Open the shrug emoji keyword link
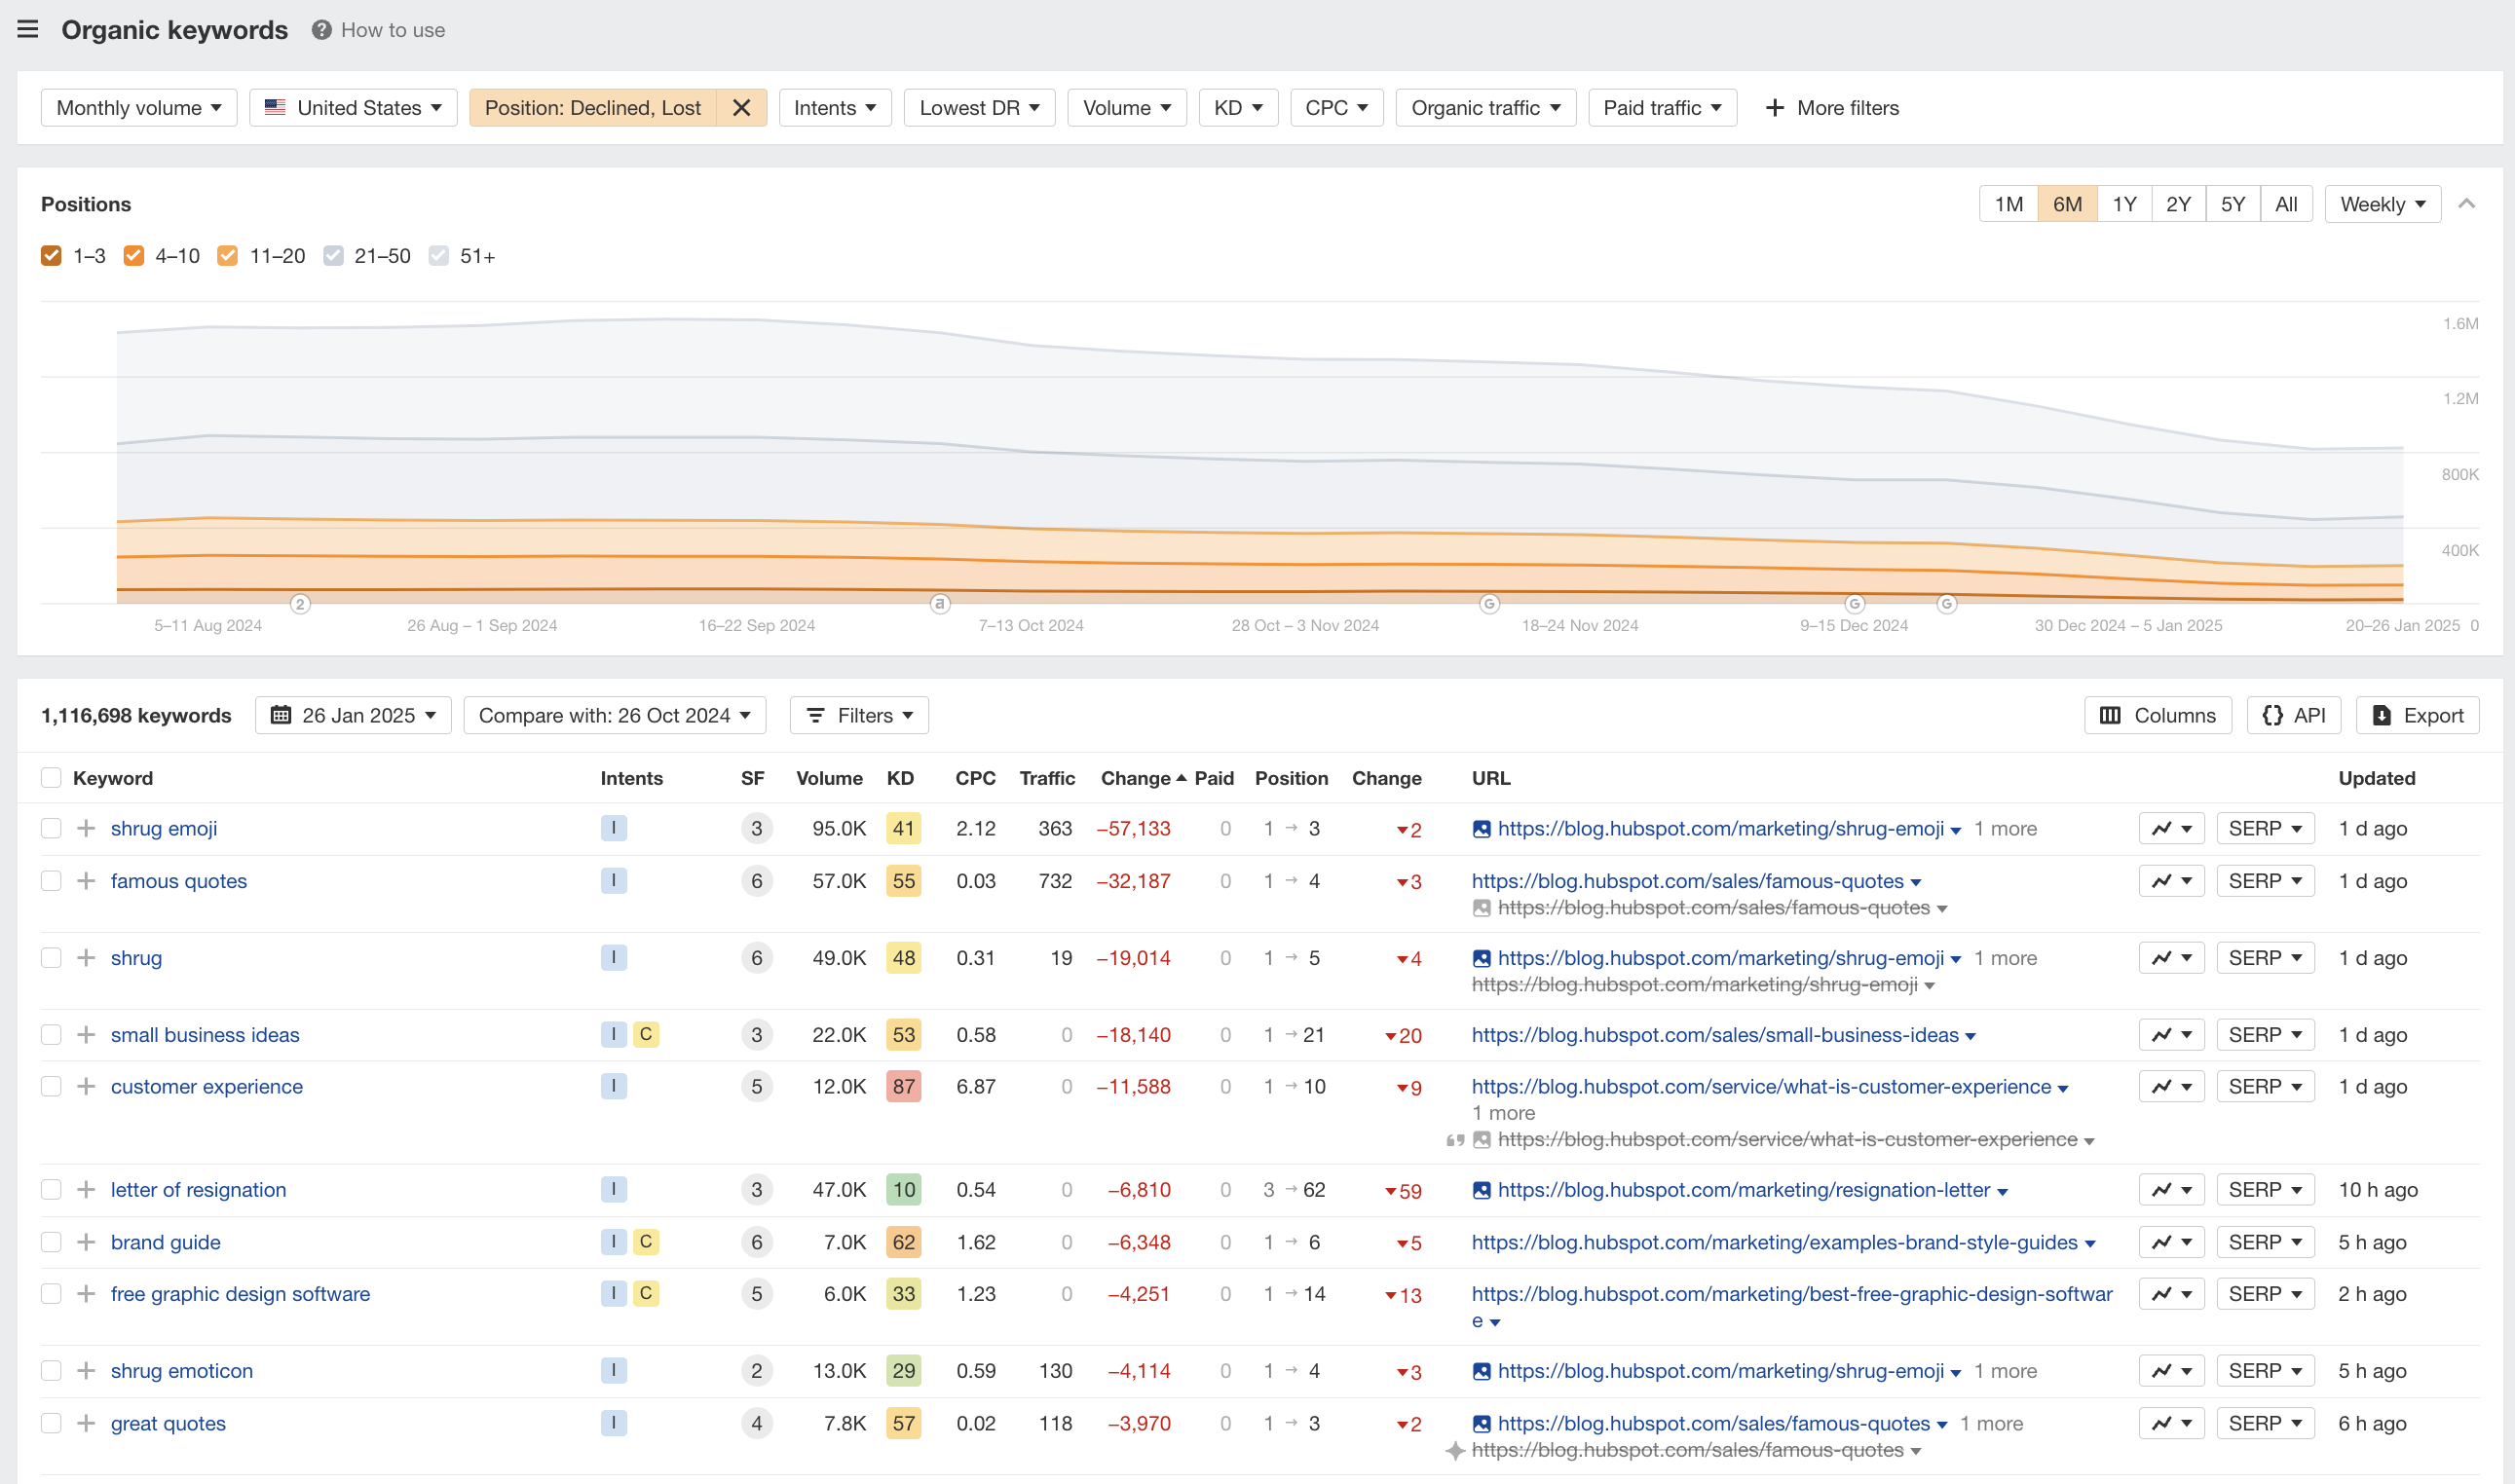2515x1484 pixels. (164, 829)
